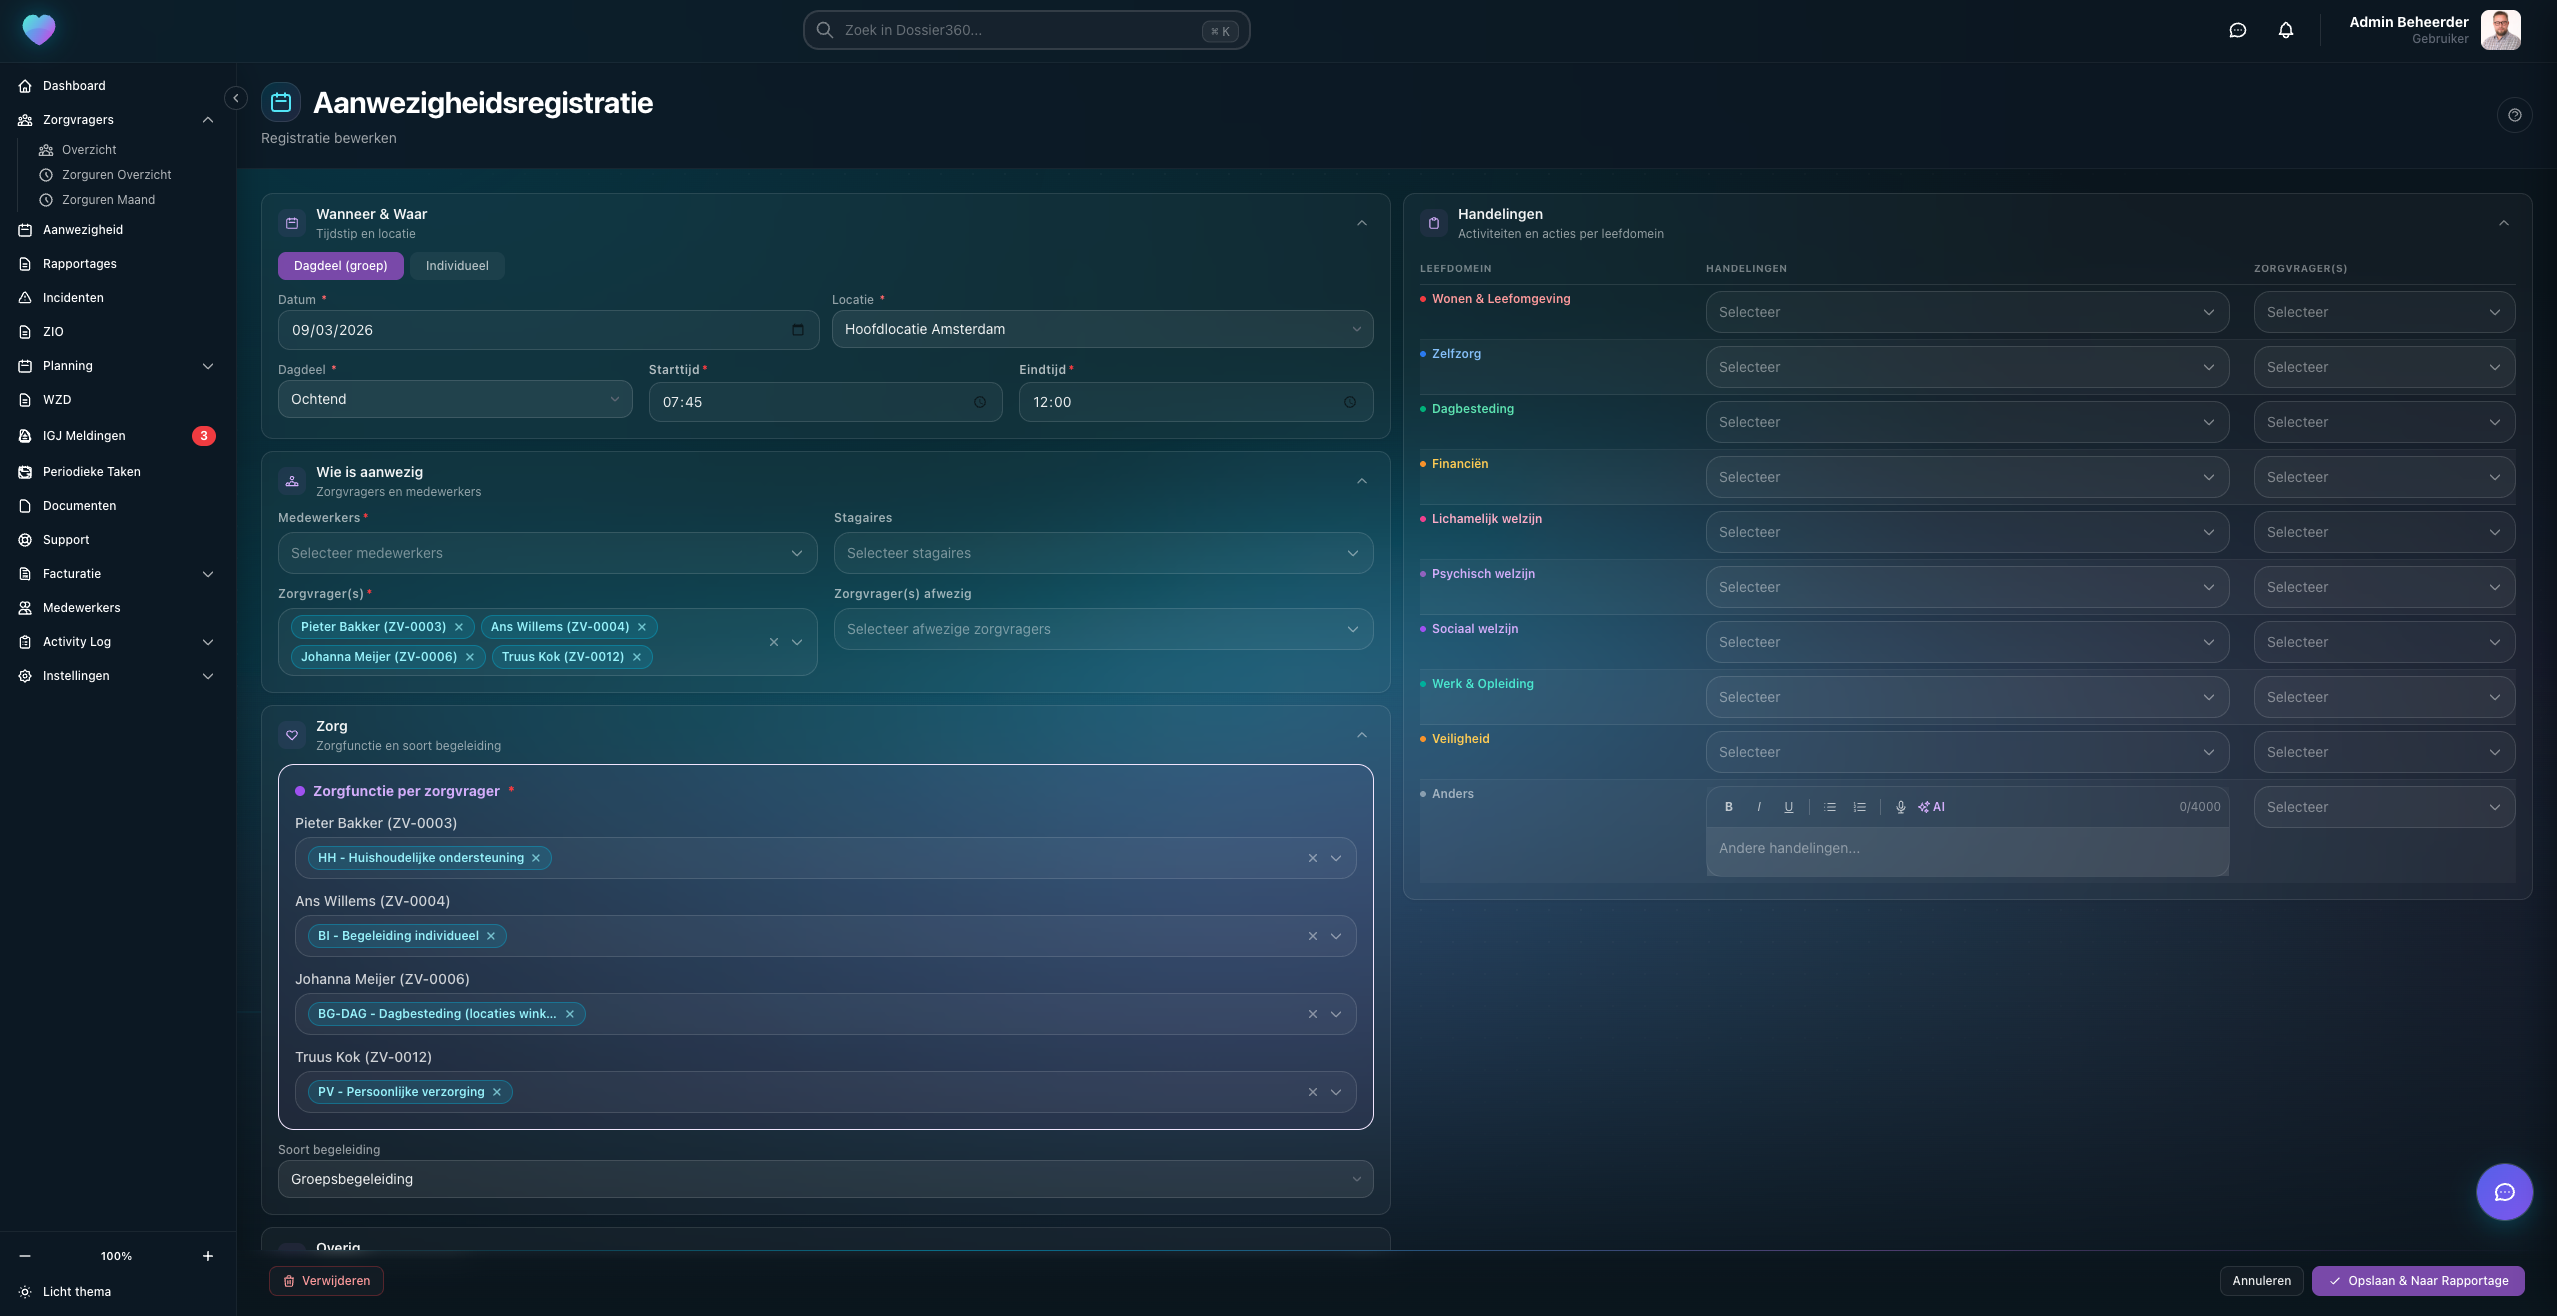Switch to Individueel registration mode

click(x=457, y=266)
